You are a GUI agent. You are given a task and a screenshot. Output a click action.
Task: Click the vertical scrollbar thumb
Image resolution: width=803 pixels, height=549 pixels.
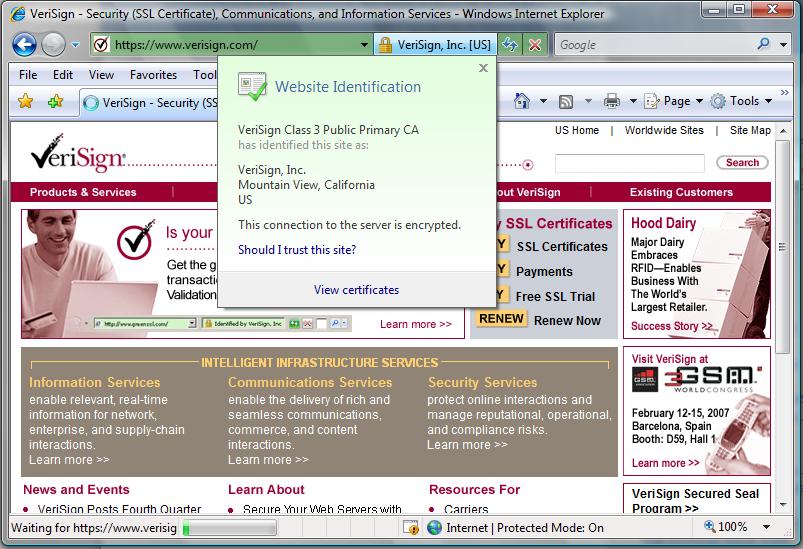pos(783,246)
